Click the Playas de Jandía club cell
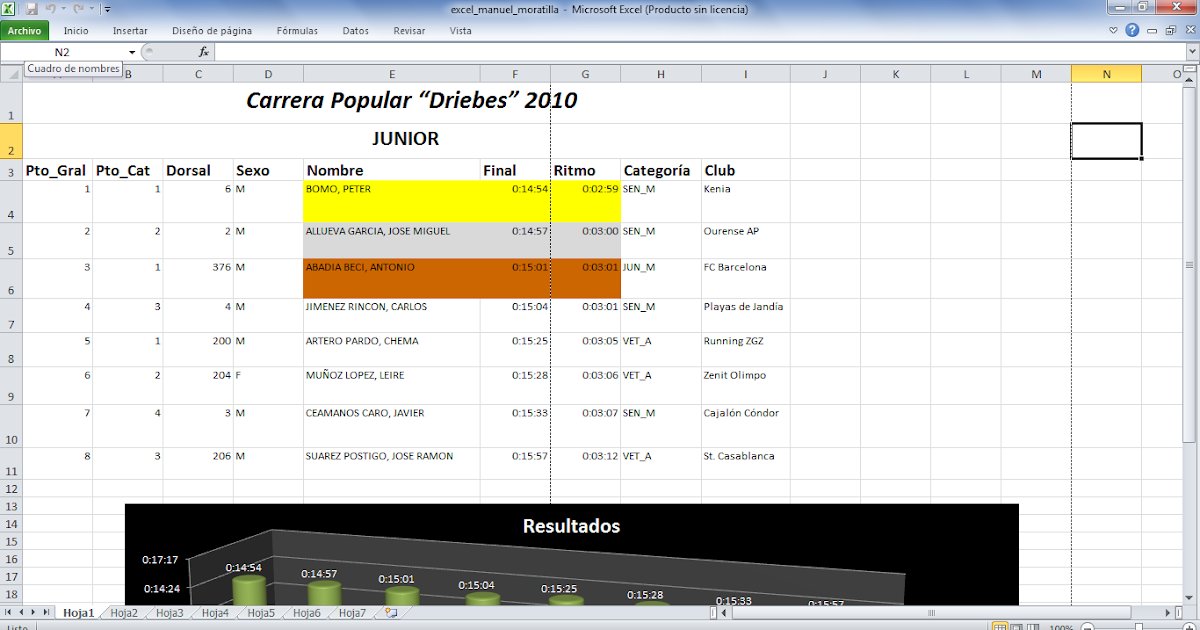Image resolution: width=1200 pixels, height=630 pixels. [x=745, y=315]
